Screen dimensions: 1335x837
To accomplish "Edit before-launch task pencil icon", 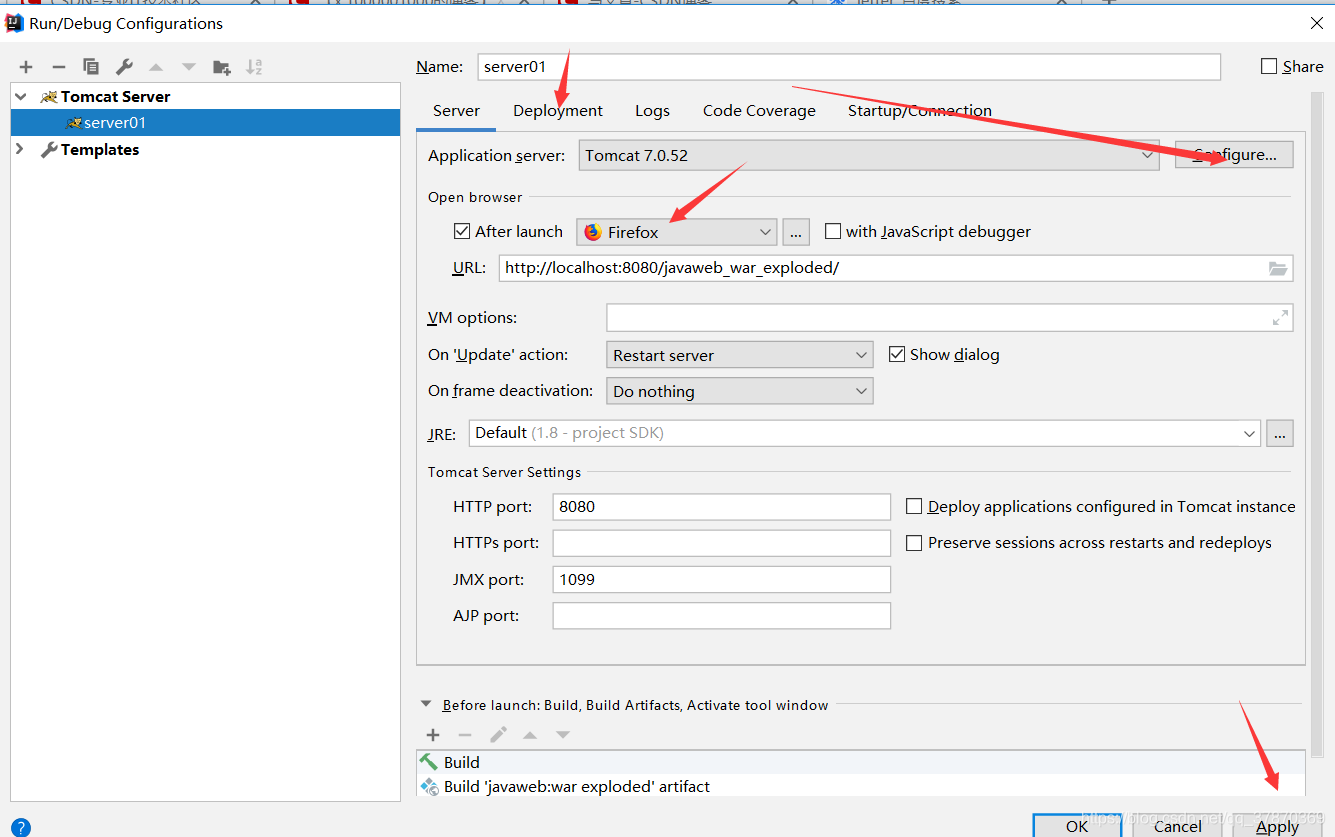I will [x=498, y=735].
